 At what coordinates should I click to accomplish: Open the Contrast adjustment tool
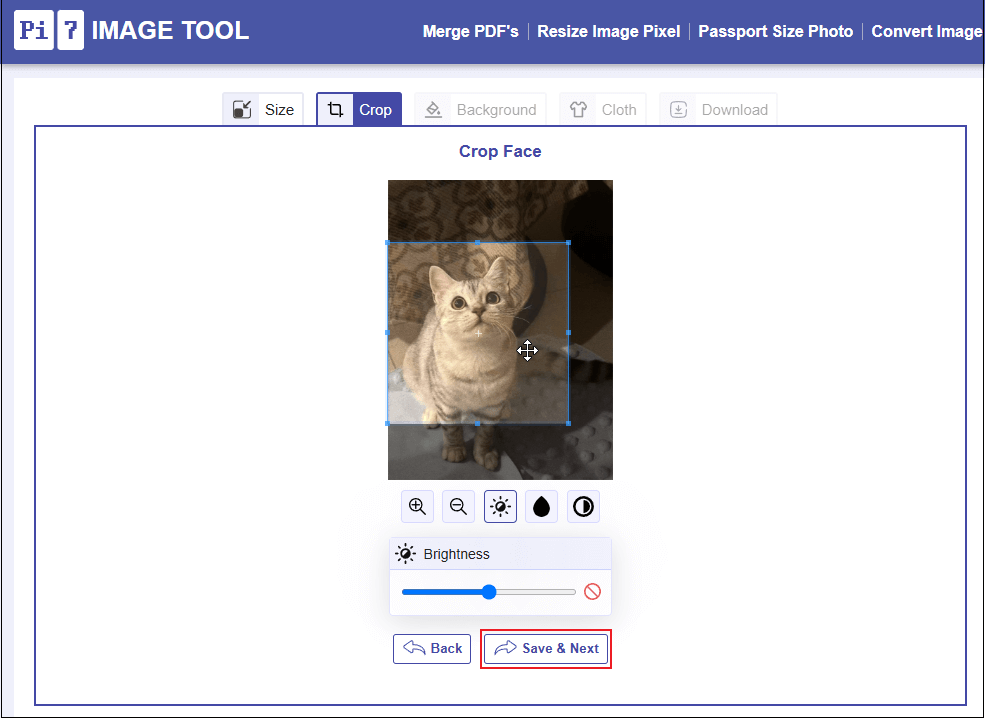tap(582, 506)
